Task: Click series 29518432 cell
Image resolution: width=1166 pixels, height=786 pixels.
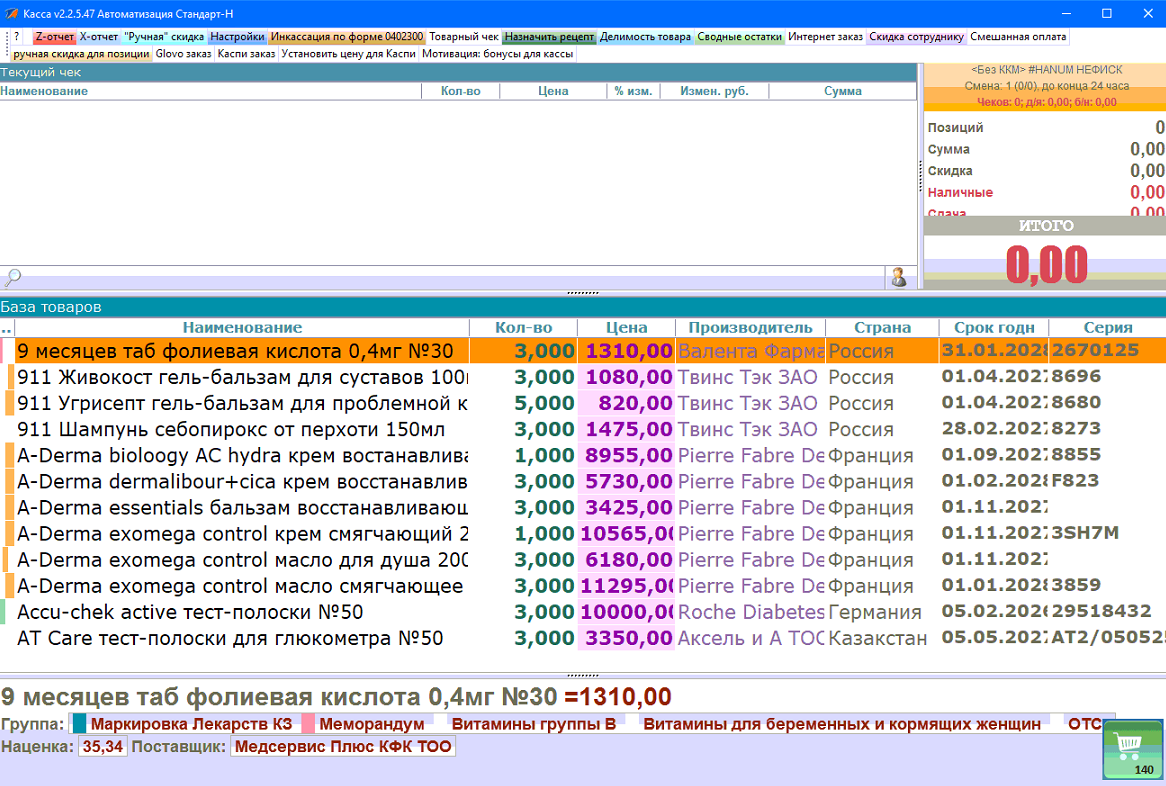Action: [x=1108, y=611]
